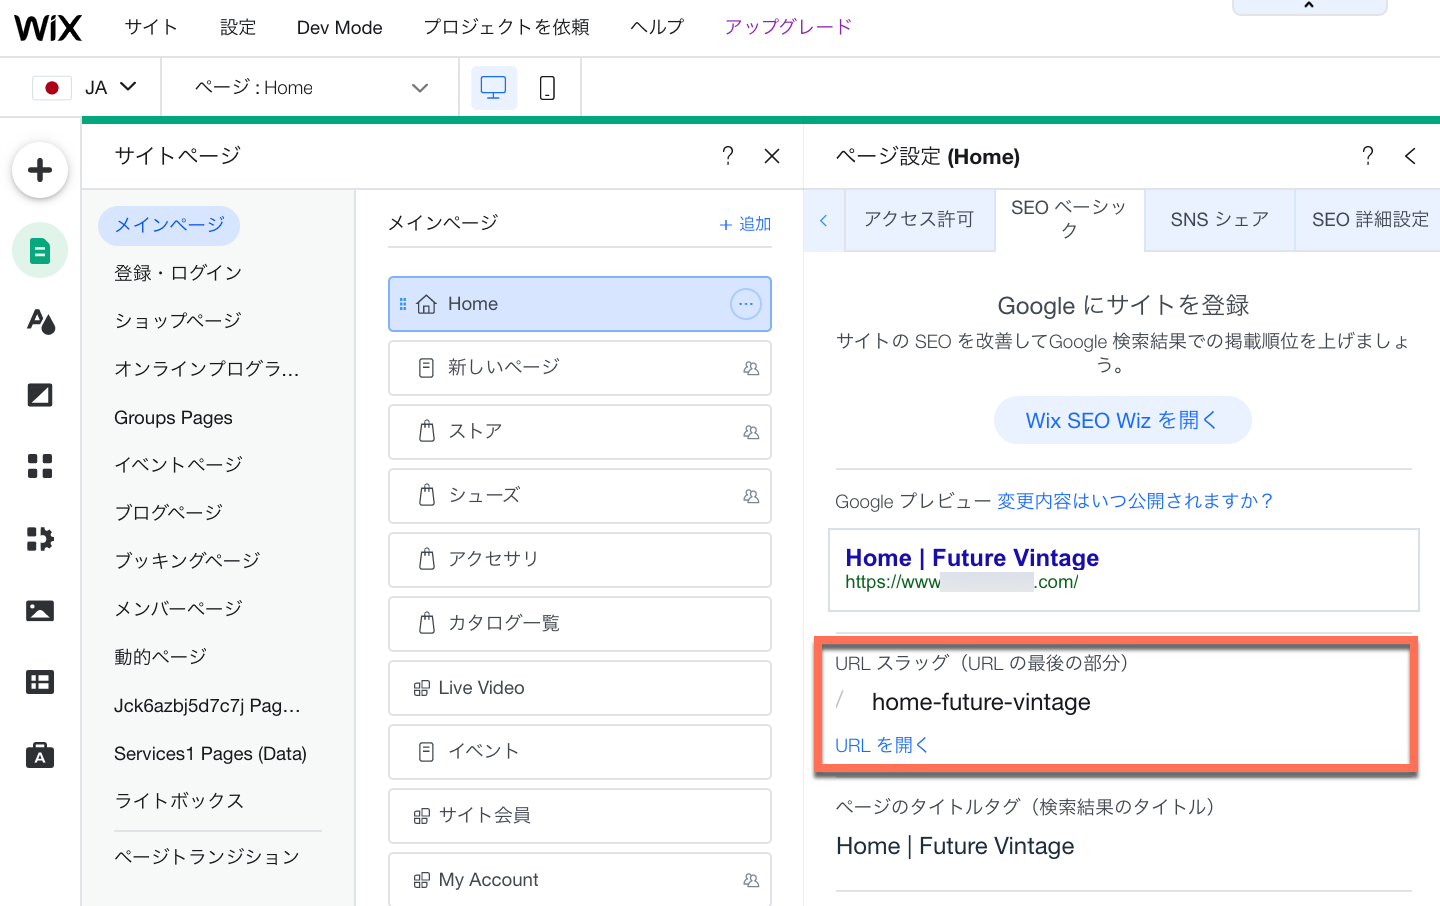Select メンバーページ category
This screenshot has width=1440, height=906.
[x=178, y=609]
